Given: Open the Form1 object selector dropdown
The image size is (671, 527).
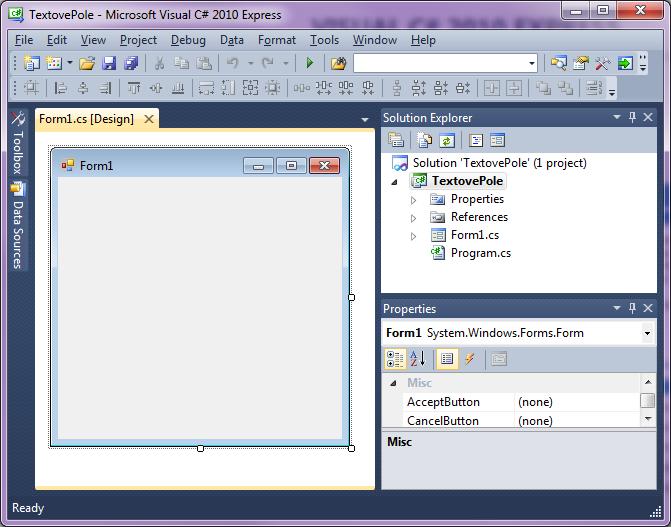Looking at the screenshot, I should point(647,333).
